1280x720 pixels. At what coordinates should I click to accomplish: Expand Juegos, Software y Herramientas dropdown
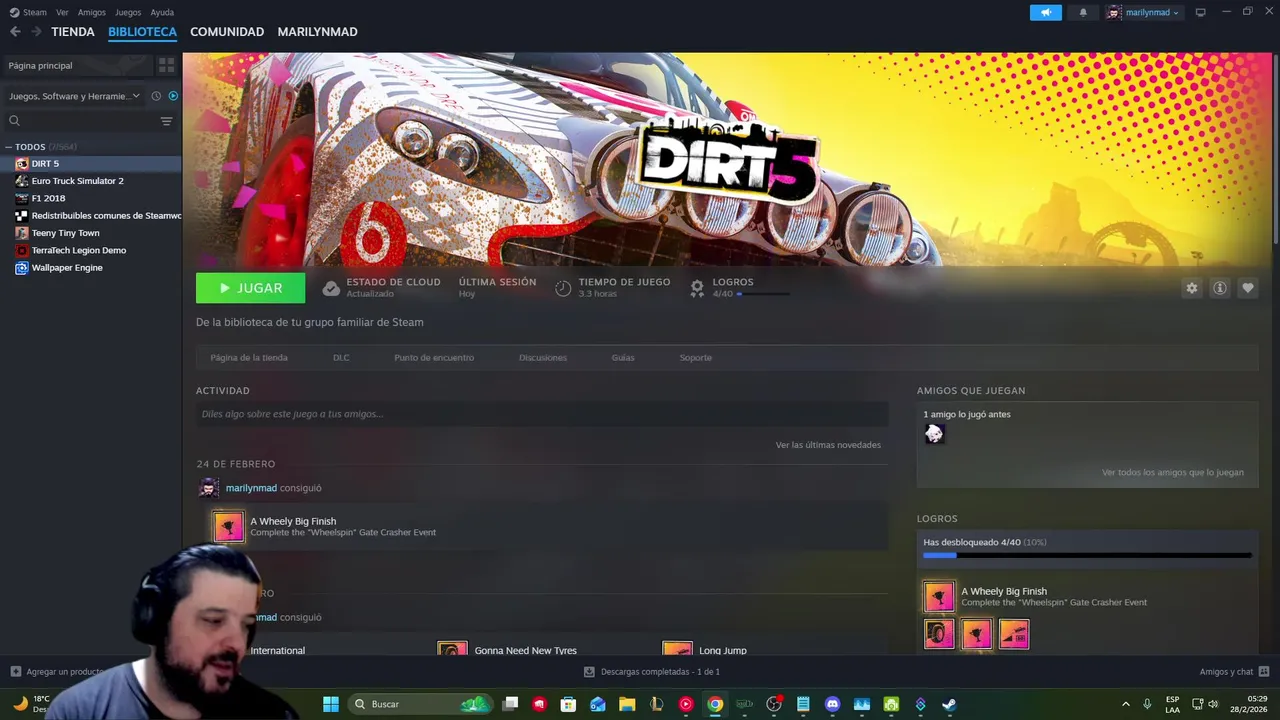tap(75, 96)
